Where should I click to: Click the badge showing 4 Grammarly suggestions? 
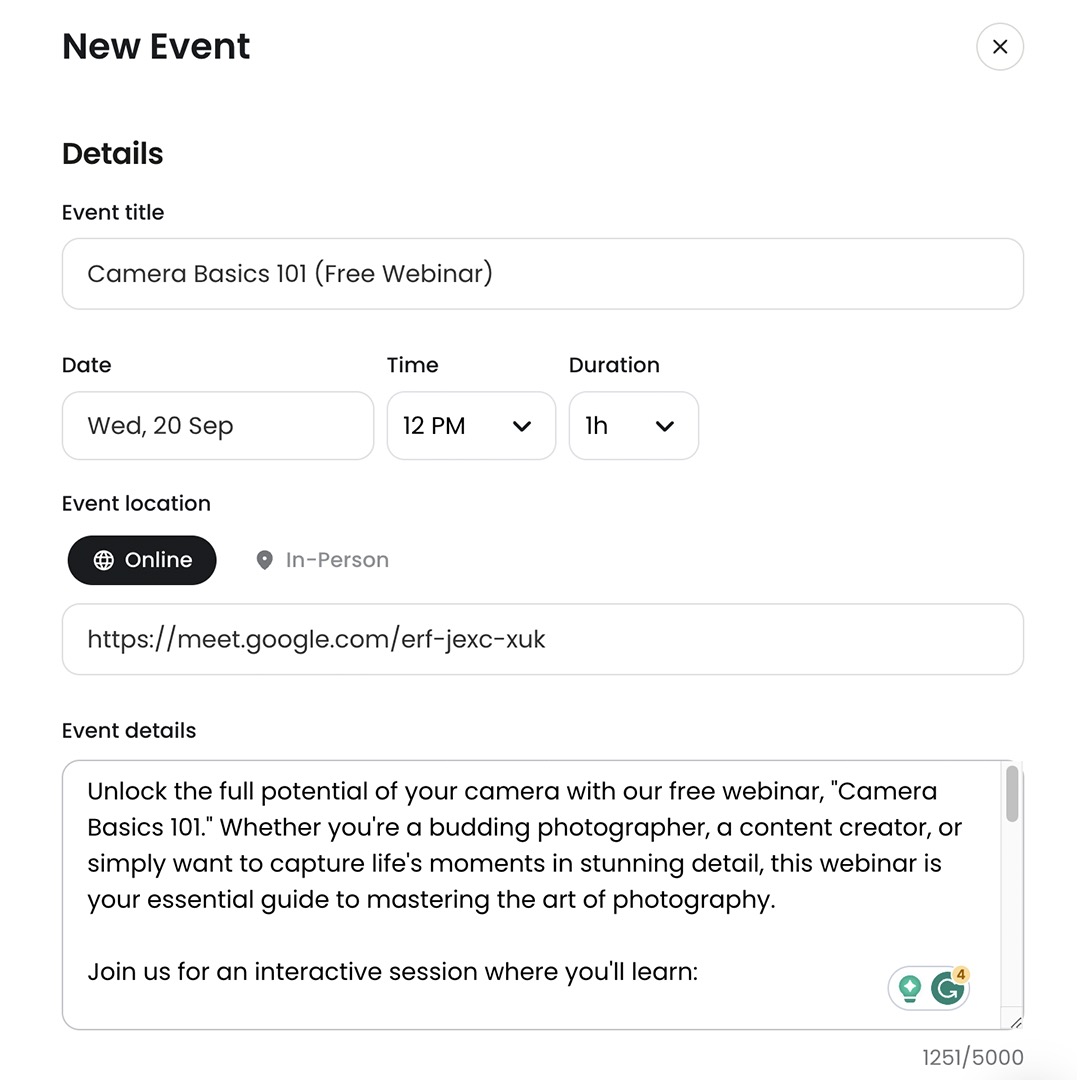(960, 972)
